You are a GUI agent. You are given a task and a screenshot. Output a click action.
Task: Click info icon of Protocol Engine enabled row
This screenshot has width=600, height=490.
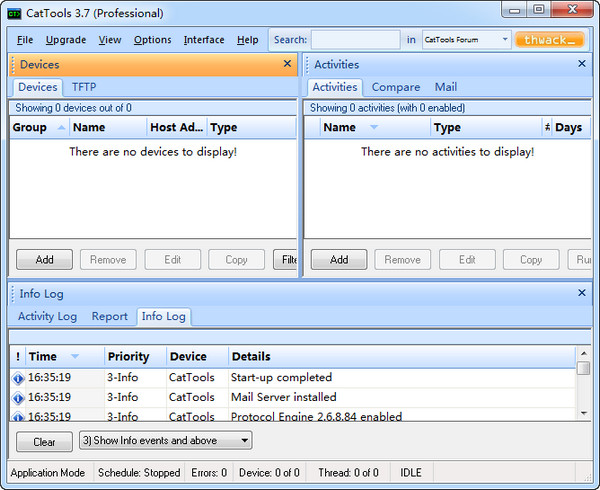pos(18,416)
